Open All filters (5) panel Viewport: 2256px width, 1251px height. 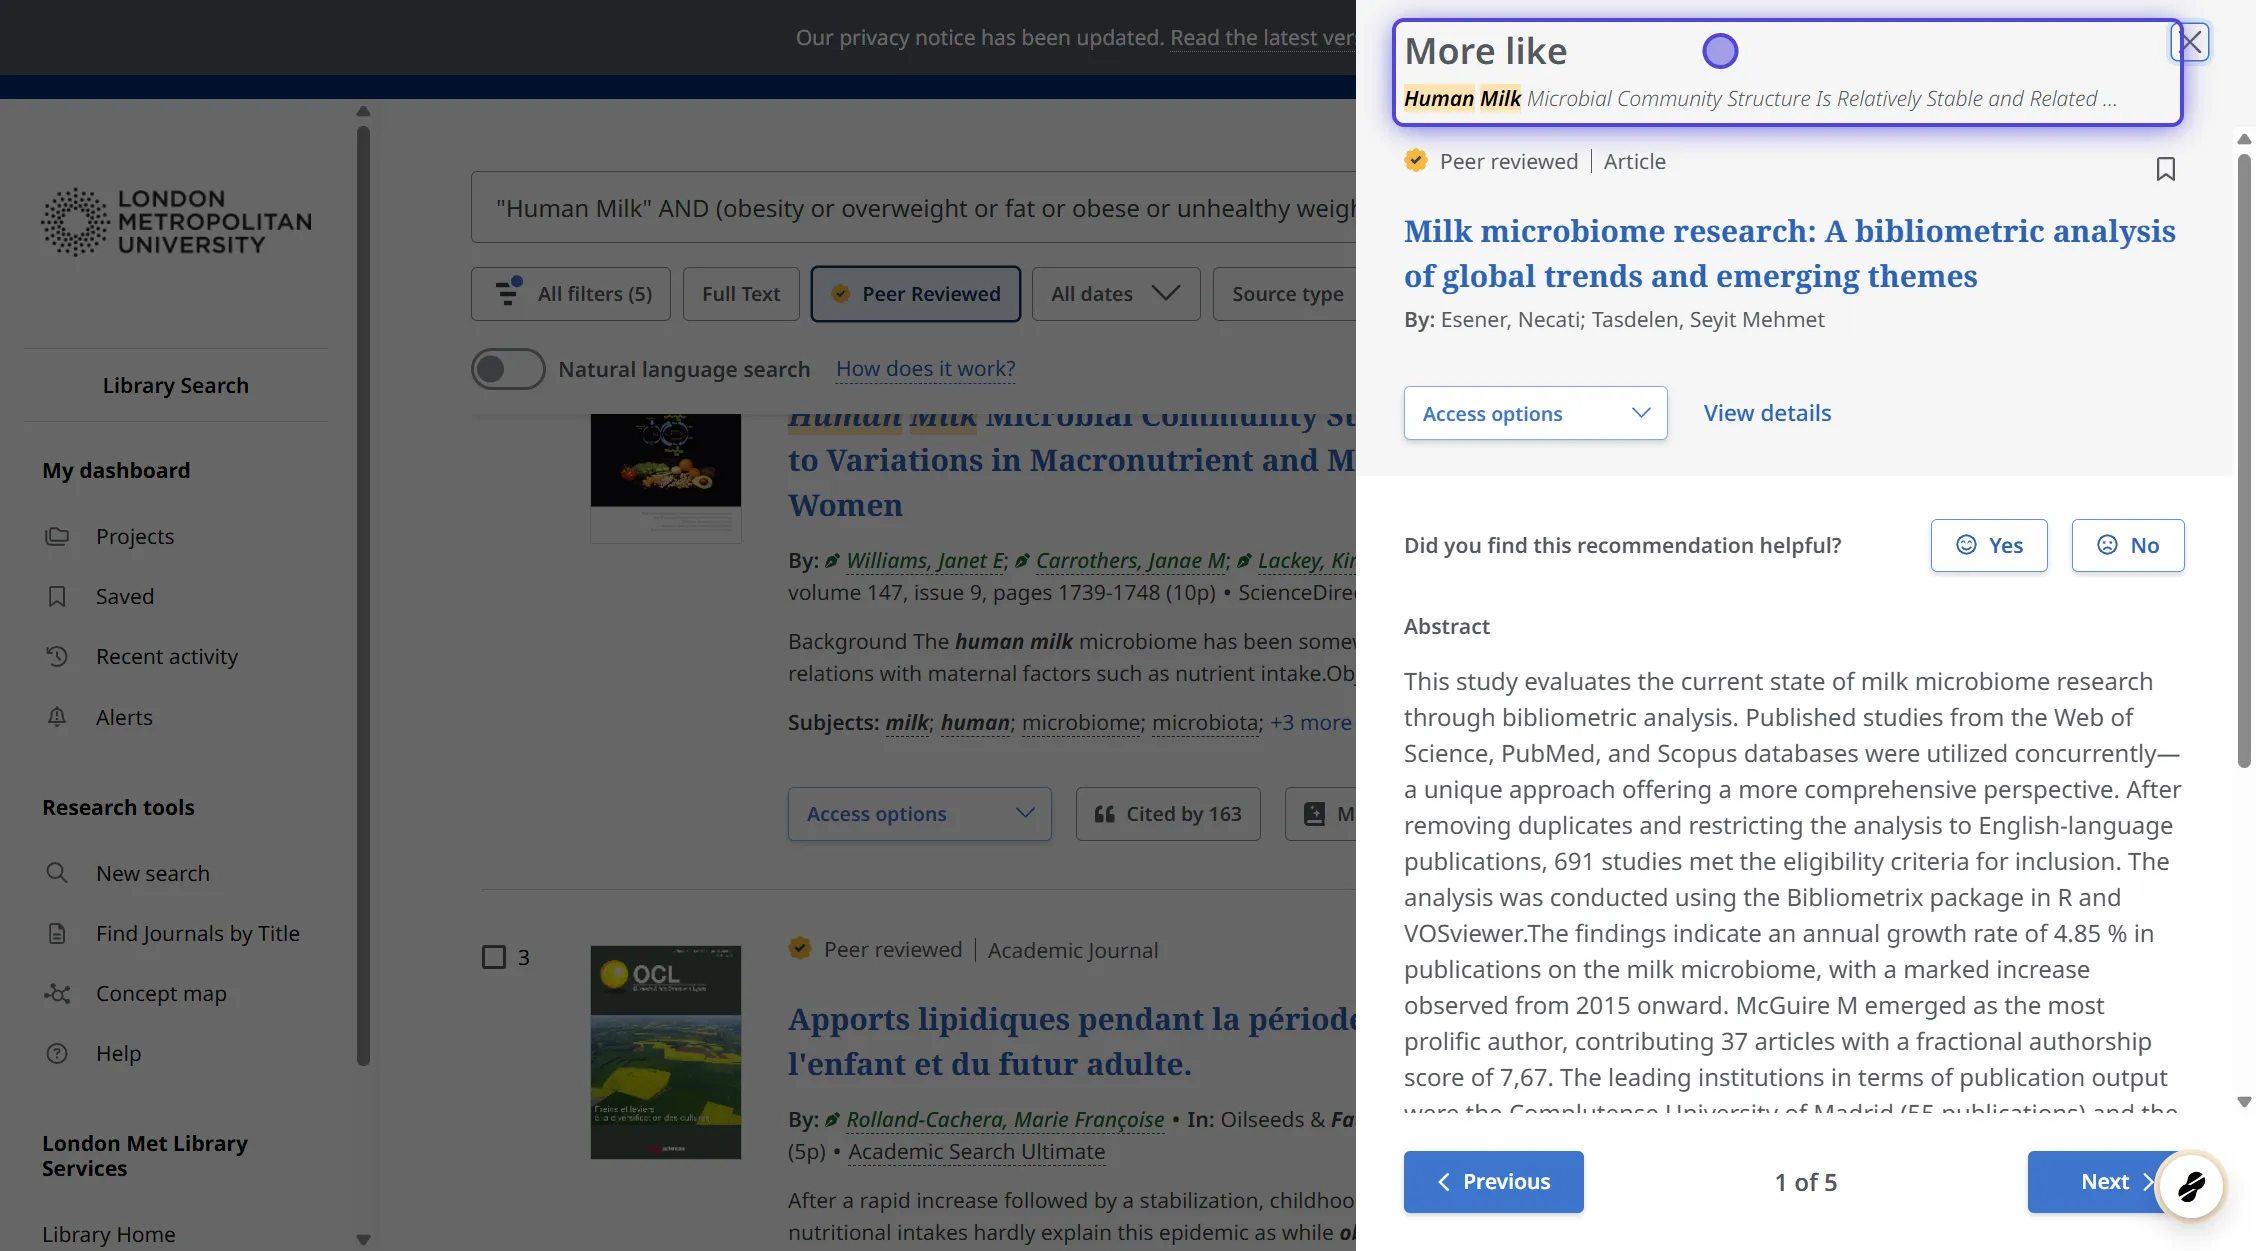pyautogui.click(x=571, y=294)
